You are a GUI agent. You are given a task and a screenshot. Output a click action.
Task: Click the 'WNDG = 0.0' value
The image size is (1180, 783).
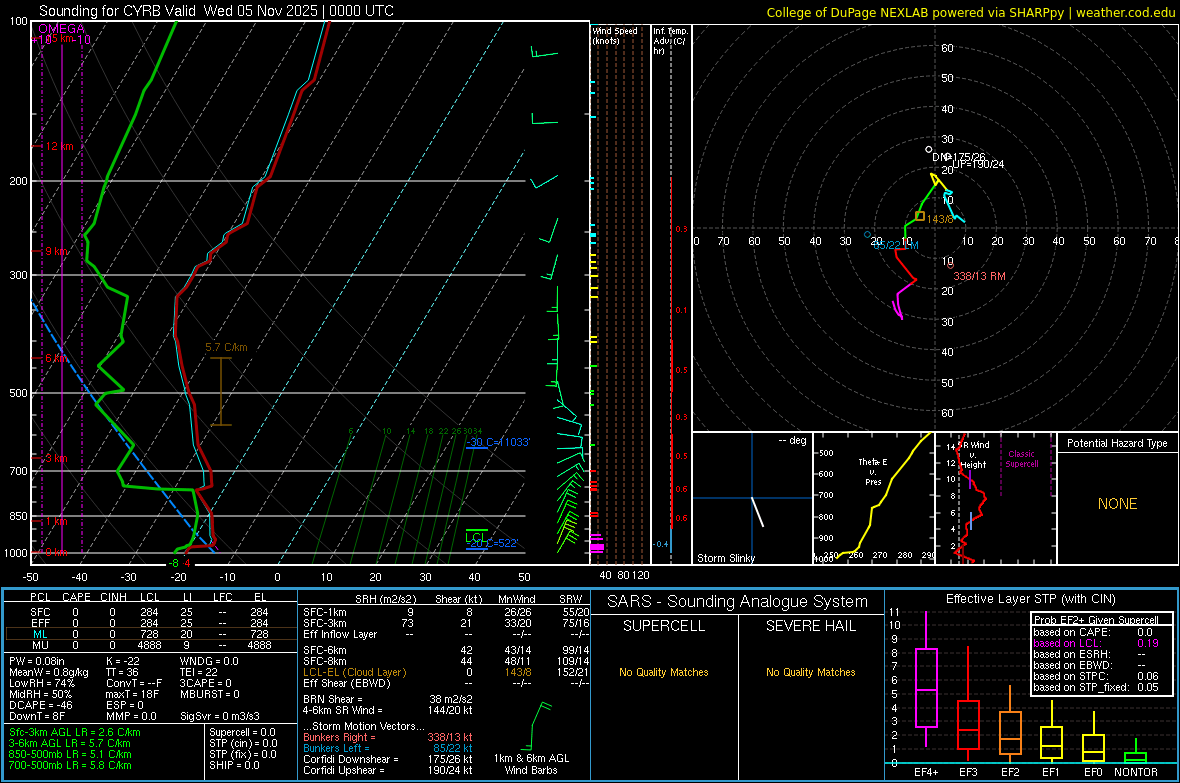point(209,661)
